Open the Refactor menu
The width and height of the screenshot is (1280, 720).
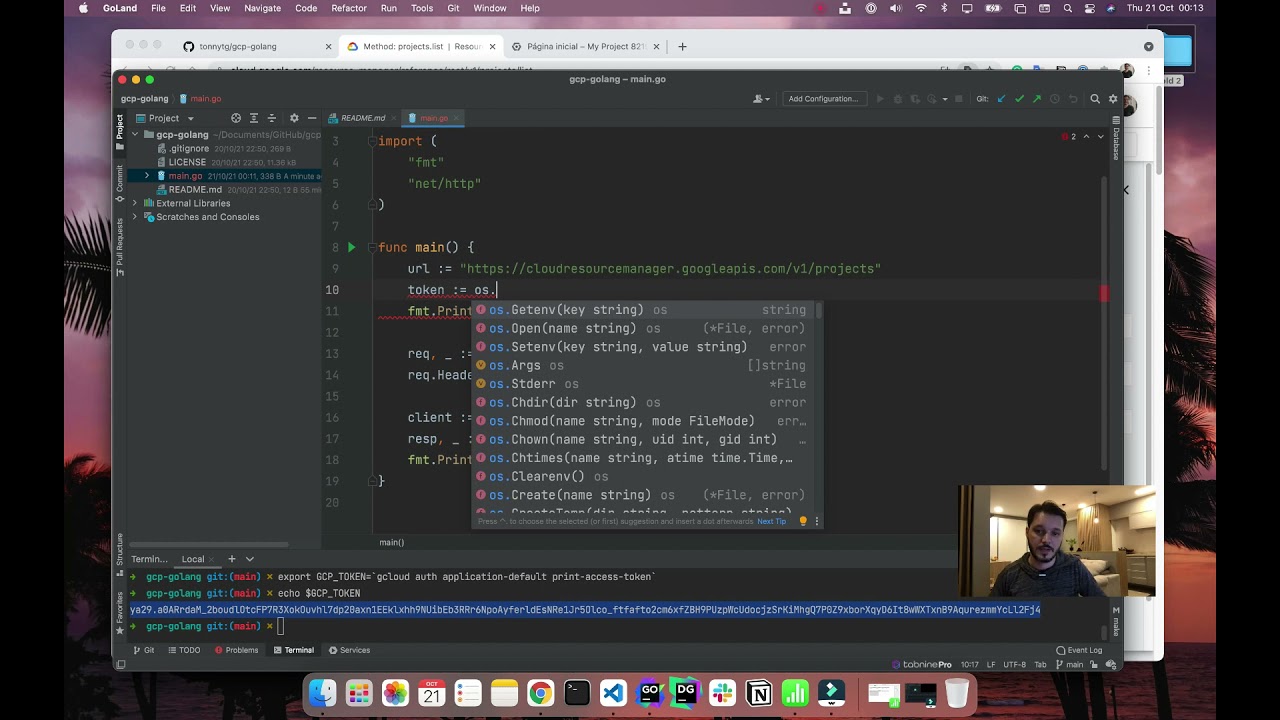tap(349, 8)
